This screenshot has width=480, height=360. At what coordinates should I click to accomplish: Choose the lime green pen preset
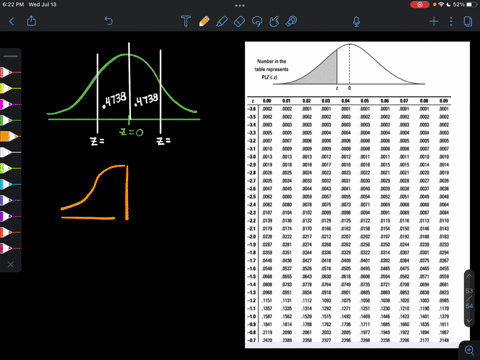point(10,168)
